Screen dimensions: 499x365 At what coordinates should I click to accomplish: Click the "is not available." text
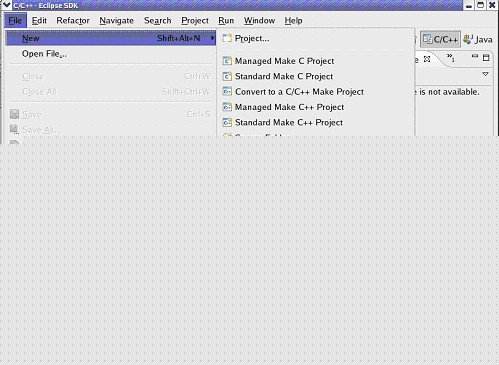coord(449,92)
